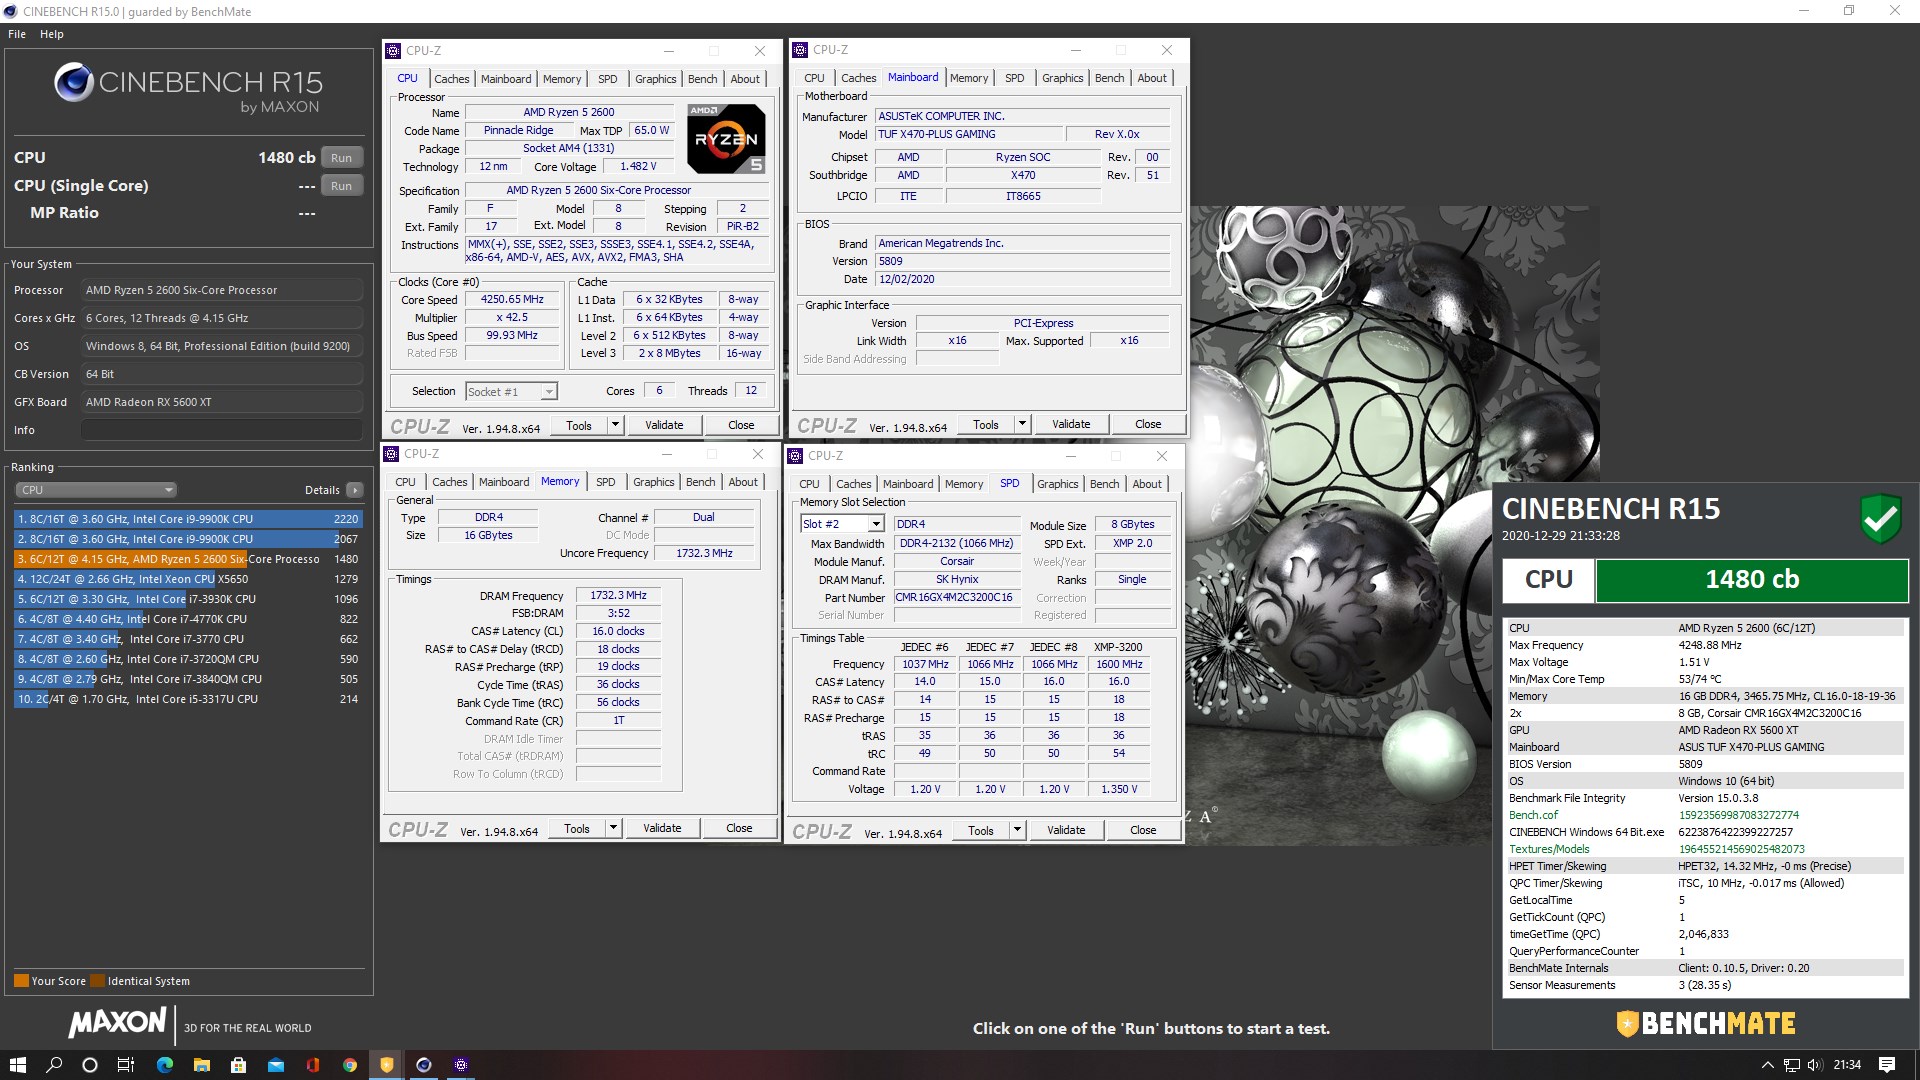Select SPD tab in CPU-Z CPU window
The width and height of the screenshot is (1920, 1080).
(608, 79)
